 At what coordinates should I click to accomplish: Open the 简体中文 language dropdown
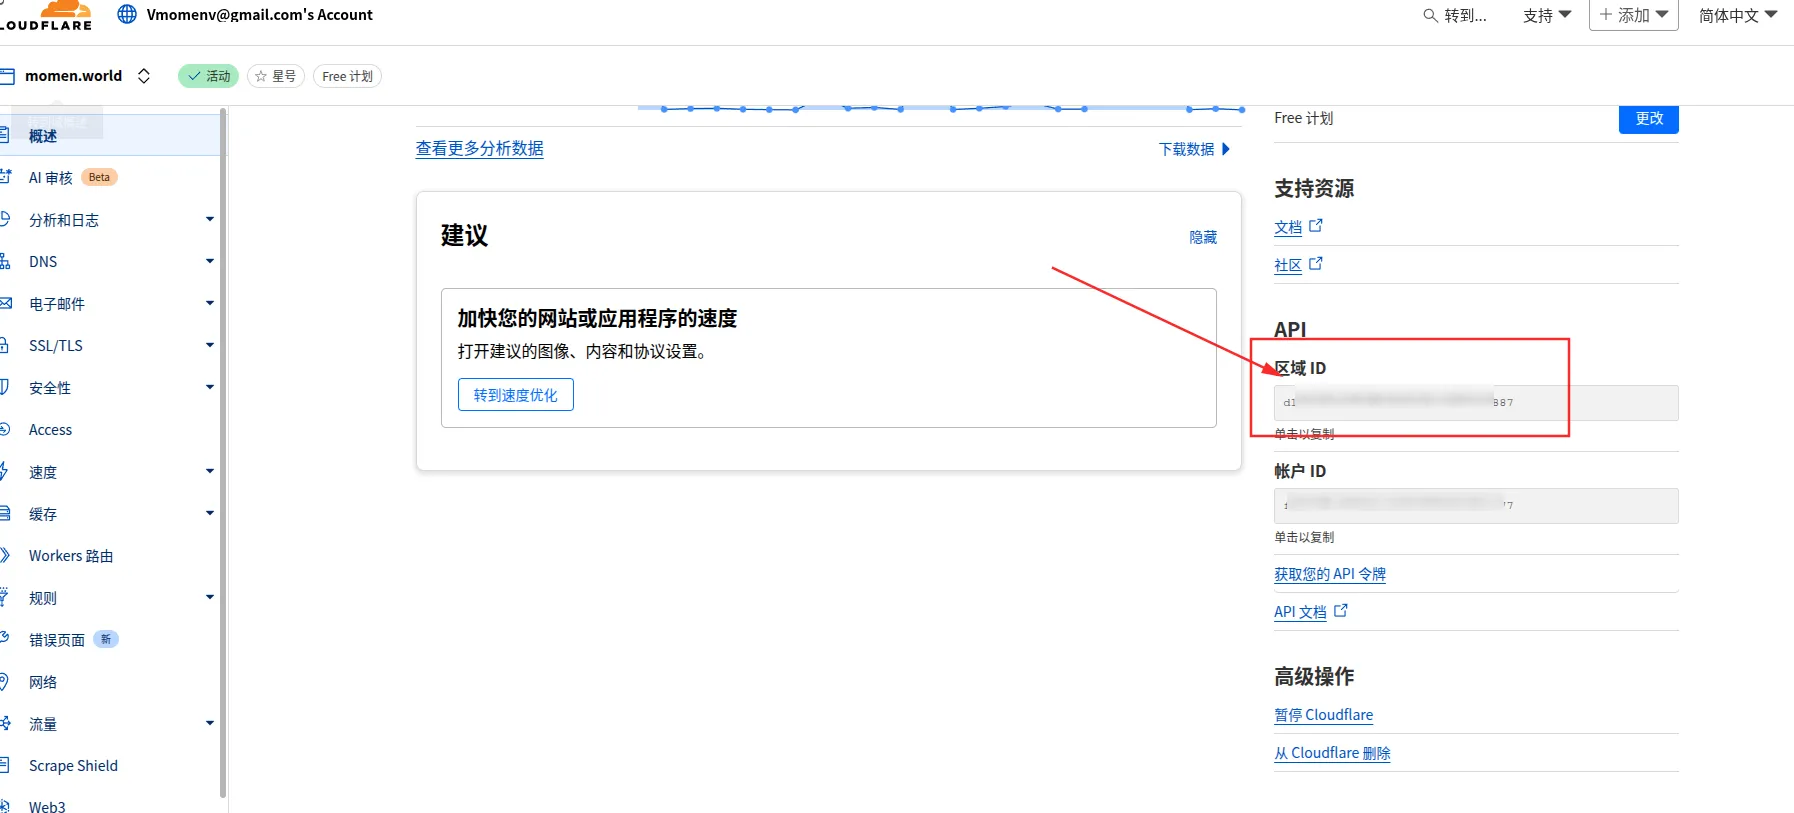1738,15
